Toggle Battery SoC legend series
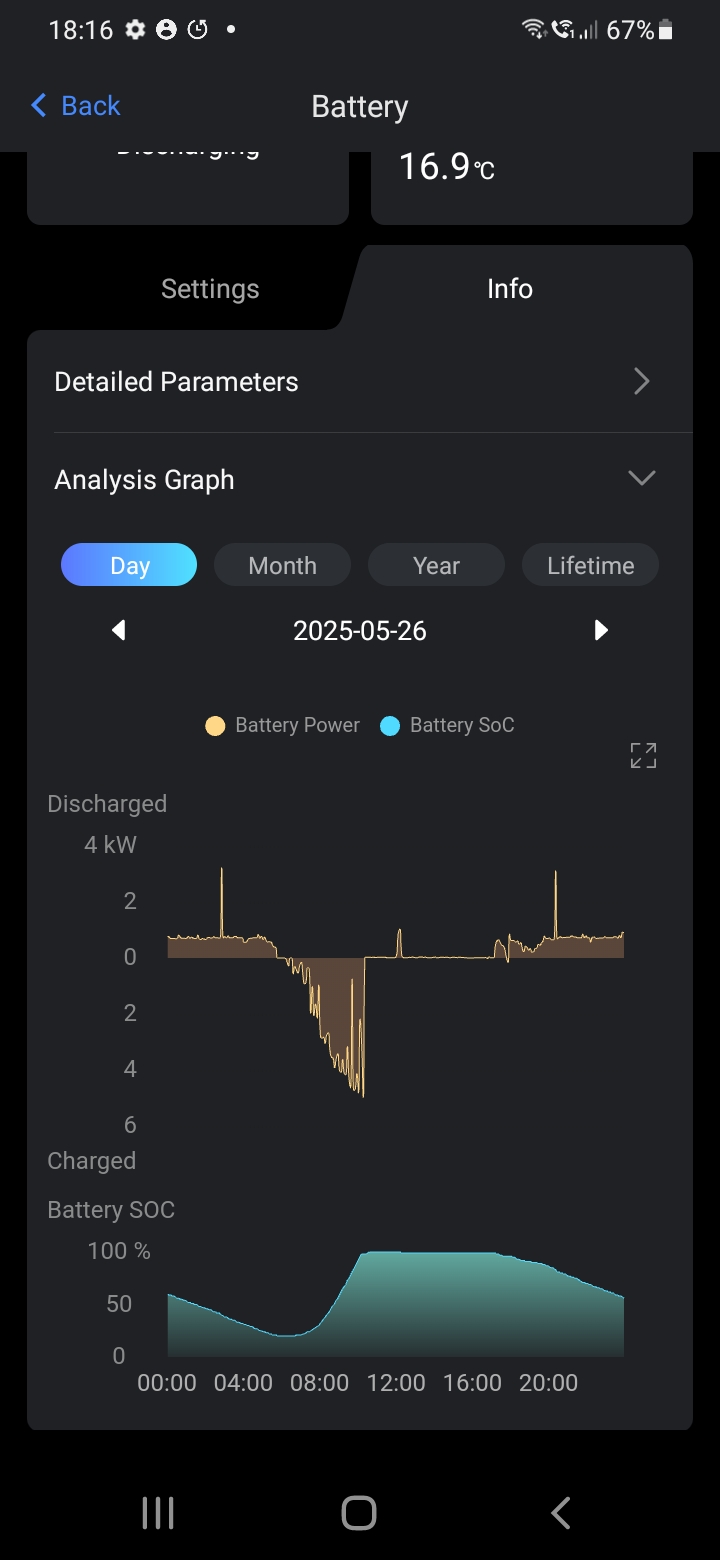Screen dimensions: 720x1560 point(448,726)
